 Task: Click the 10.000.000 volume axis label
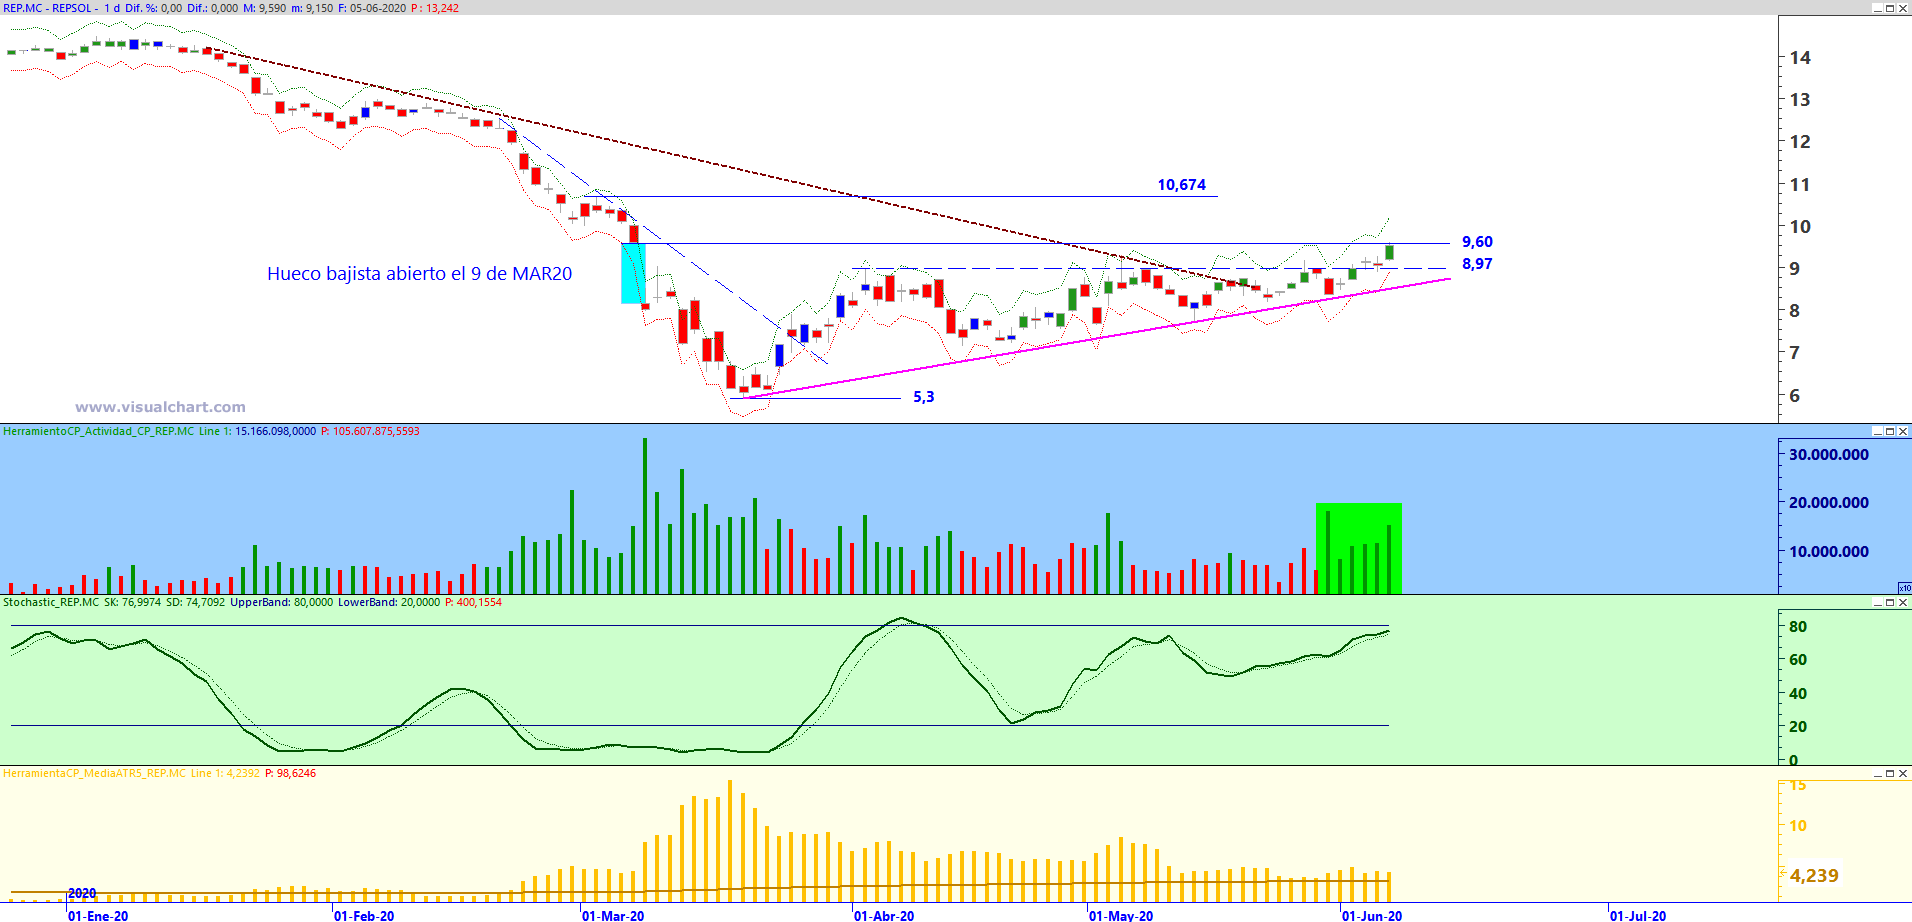tap(1829, 552)
